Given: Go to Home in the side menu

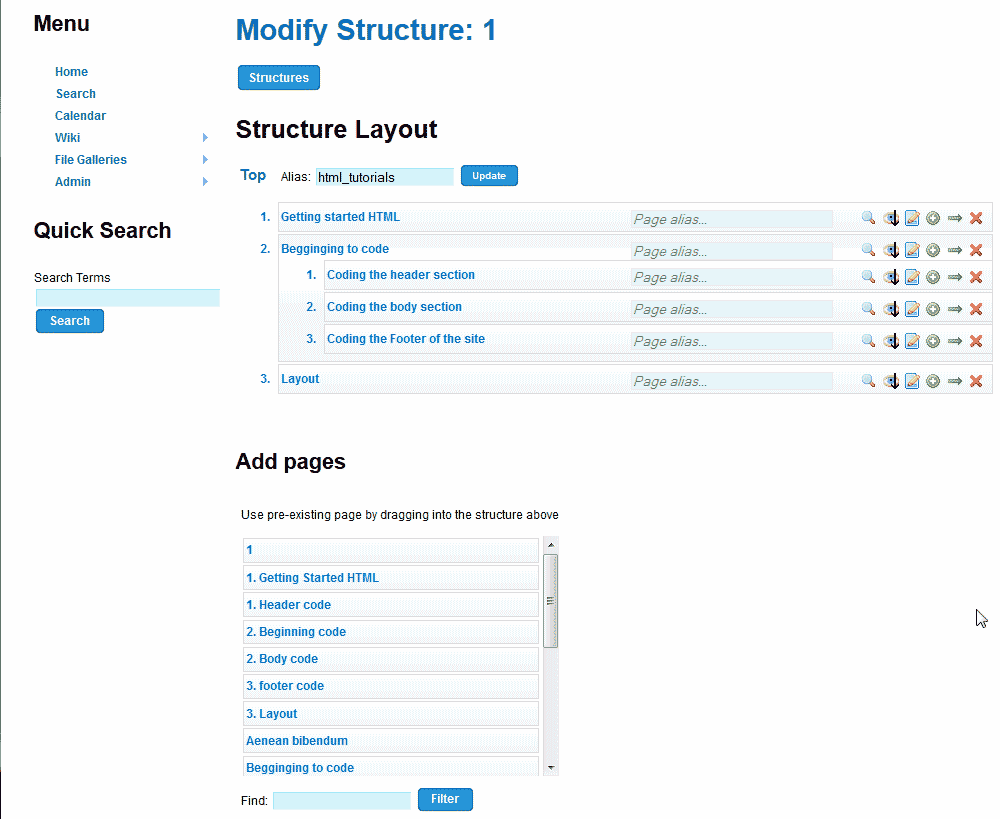Looking at the screenshot, I should (71, 72).
